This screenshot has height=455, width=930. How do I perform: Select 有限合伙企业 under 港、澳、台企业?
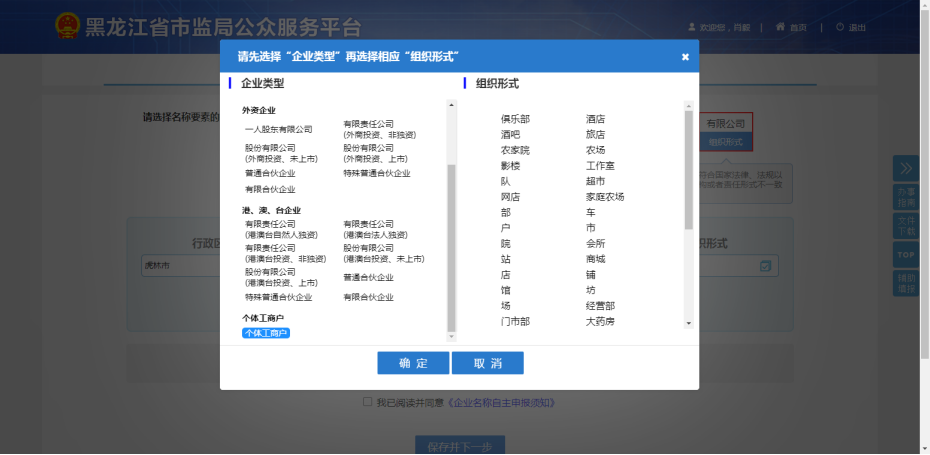pyautogui.click(x=368, y=297)
